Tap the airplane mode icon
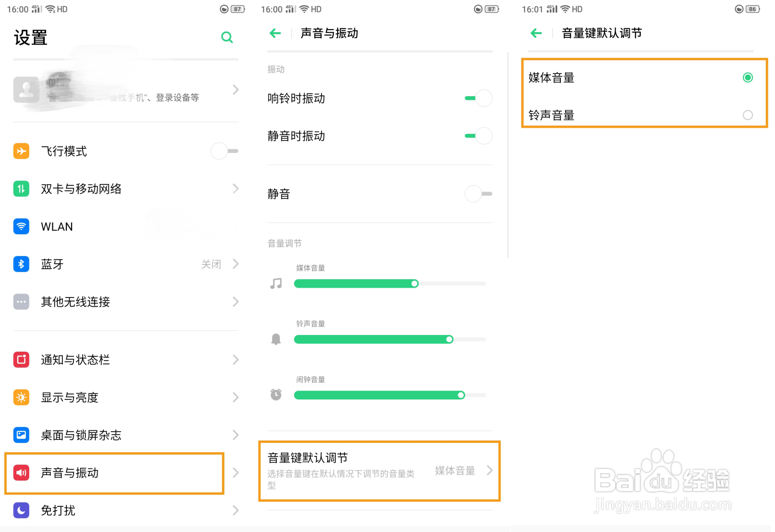Screen dimensions: 775x532 coord(21,151)
